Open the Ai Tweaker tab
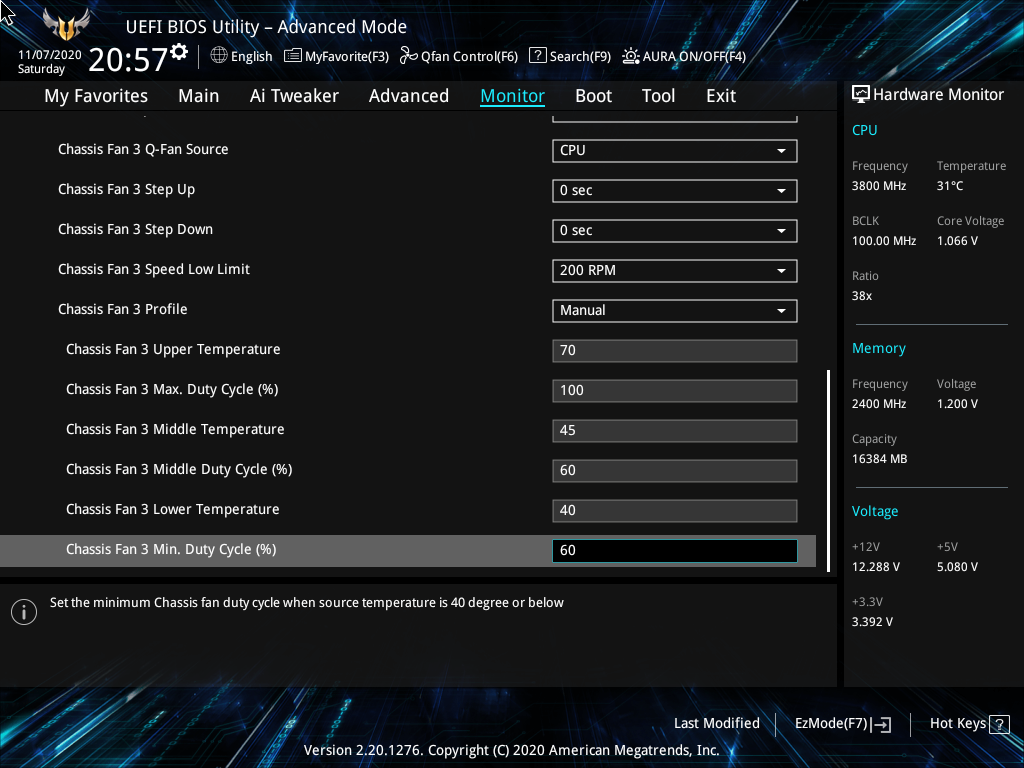The image size is (1024, 768). (294, 96)
